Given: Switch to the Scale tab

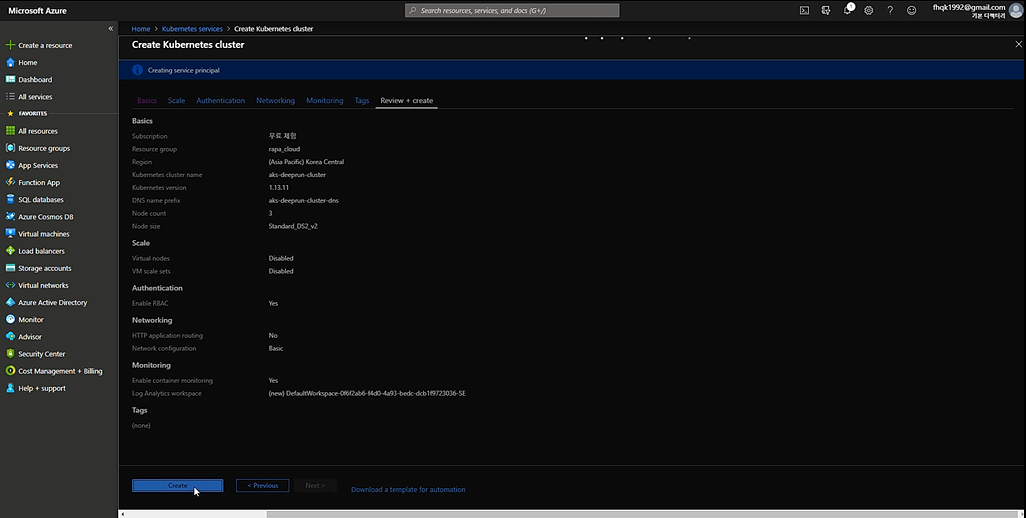Looking at the screenshot, I should 176,101.
